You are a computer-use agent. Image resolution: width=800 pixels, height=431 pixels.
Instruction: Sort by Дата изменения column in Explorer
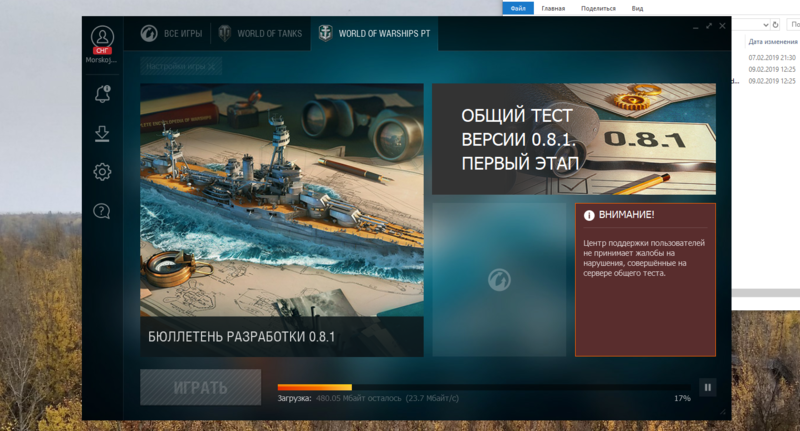[x=773, y=42]
